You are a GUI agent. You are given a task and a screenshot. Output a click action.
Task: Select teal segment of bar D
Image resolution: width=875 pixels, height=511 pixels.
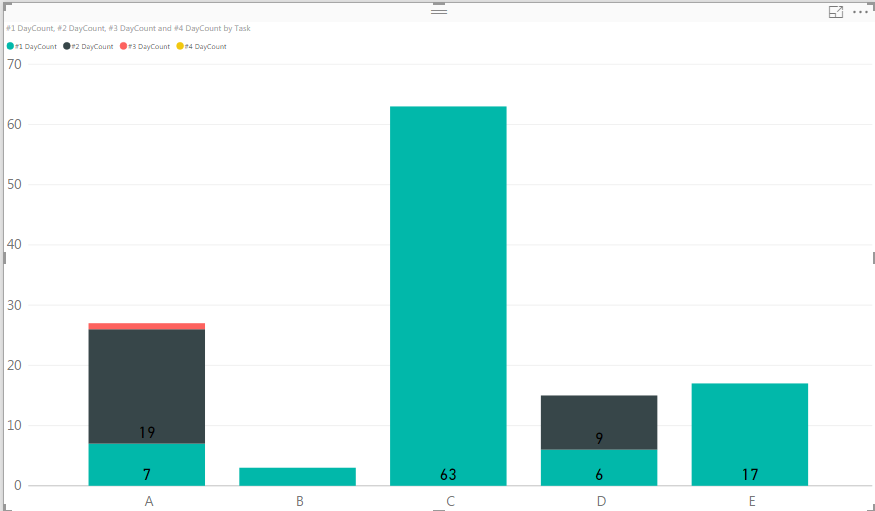pyautogui.click(x=599, y=467)
